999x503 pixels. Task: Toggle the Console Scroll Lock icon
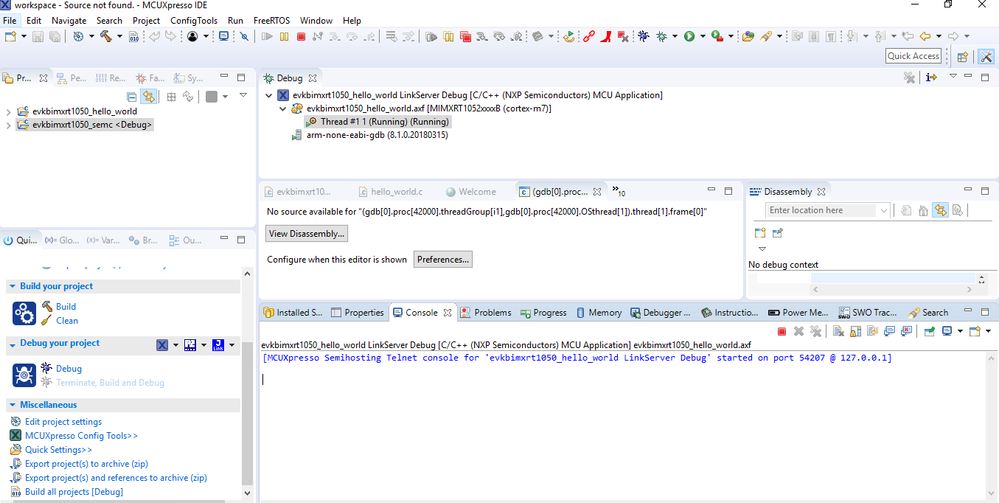(x=855, y=331)
